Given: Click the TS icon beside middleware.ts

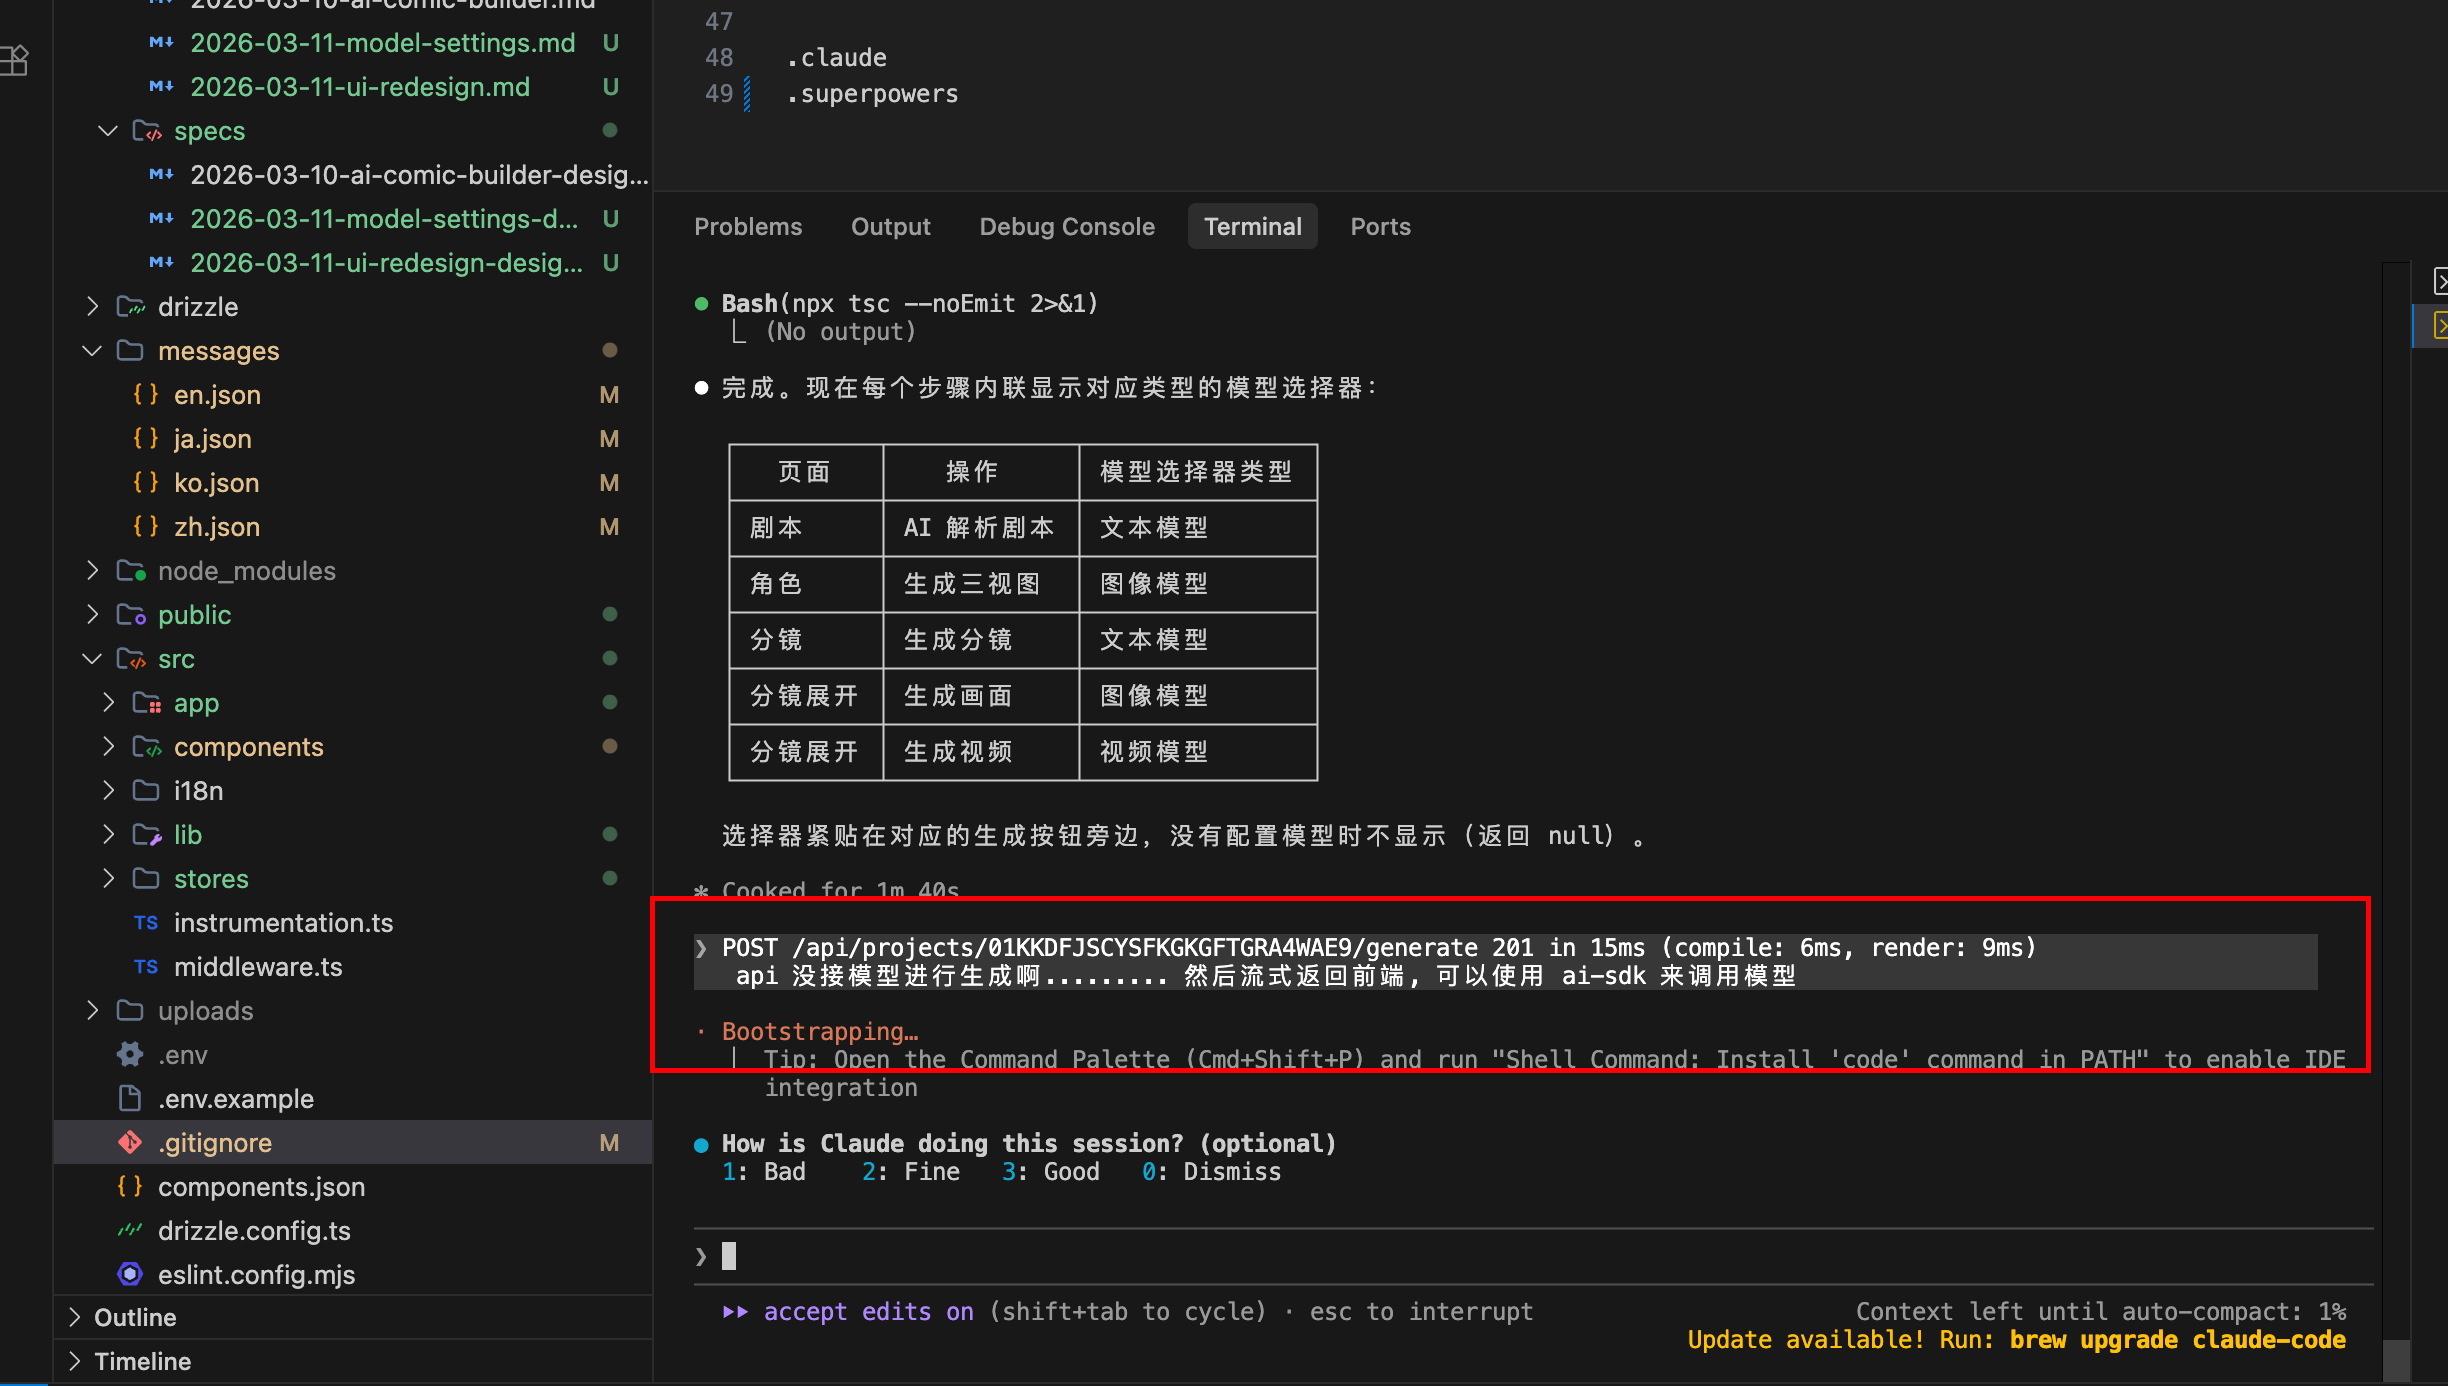Looking at the screenshot, I should click(146, 966).
